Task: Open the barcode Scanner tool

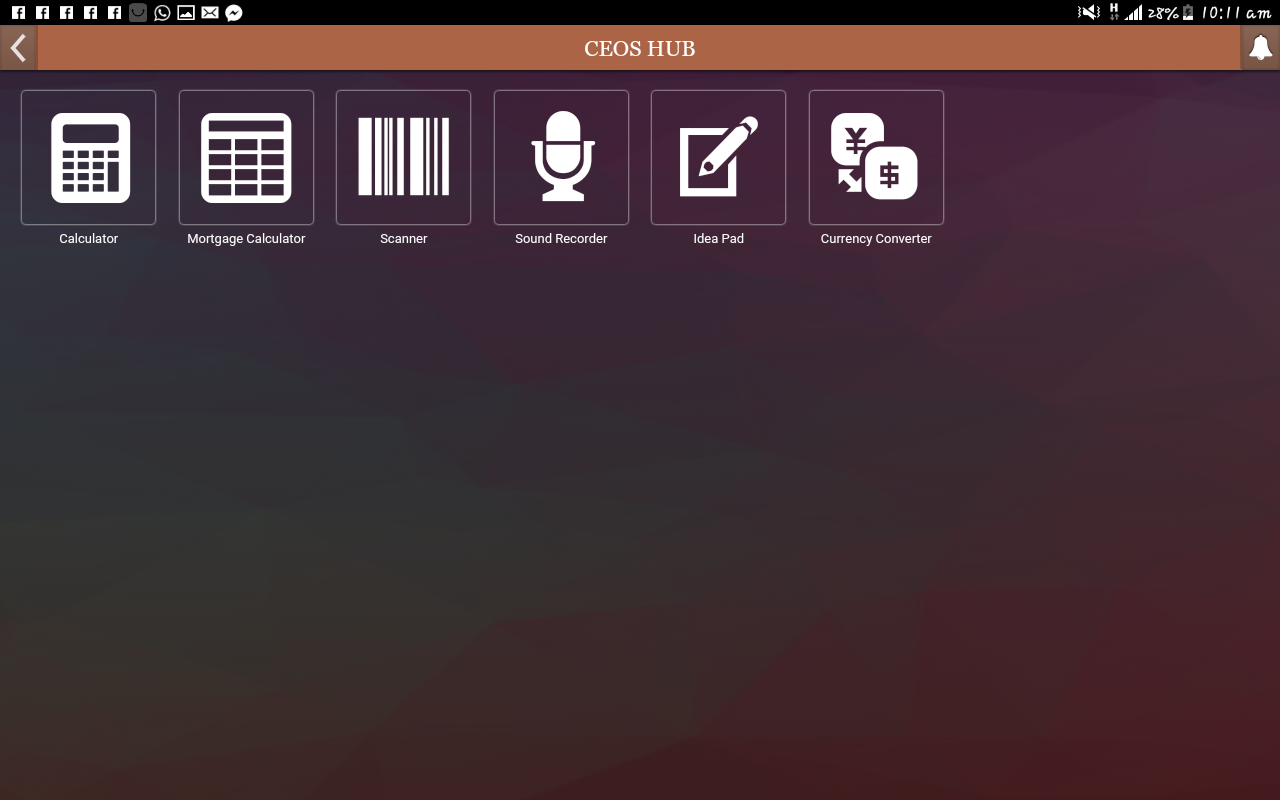Action: coord(403,157)
